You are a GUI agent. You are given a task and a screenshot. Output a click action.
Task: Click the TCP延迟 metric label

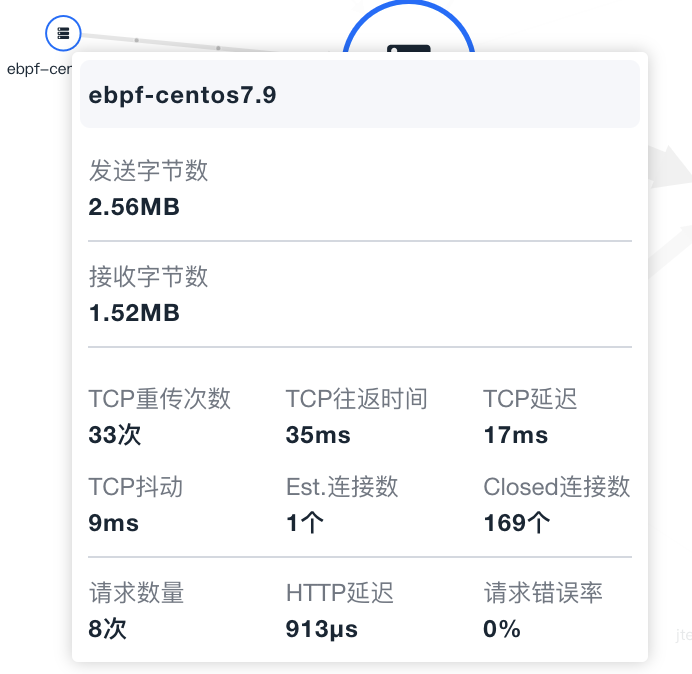click(x=530, y=400)
